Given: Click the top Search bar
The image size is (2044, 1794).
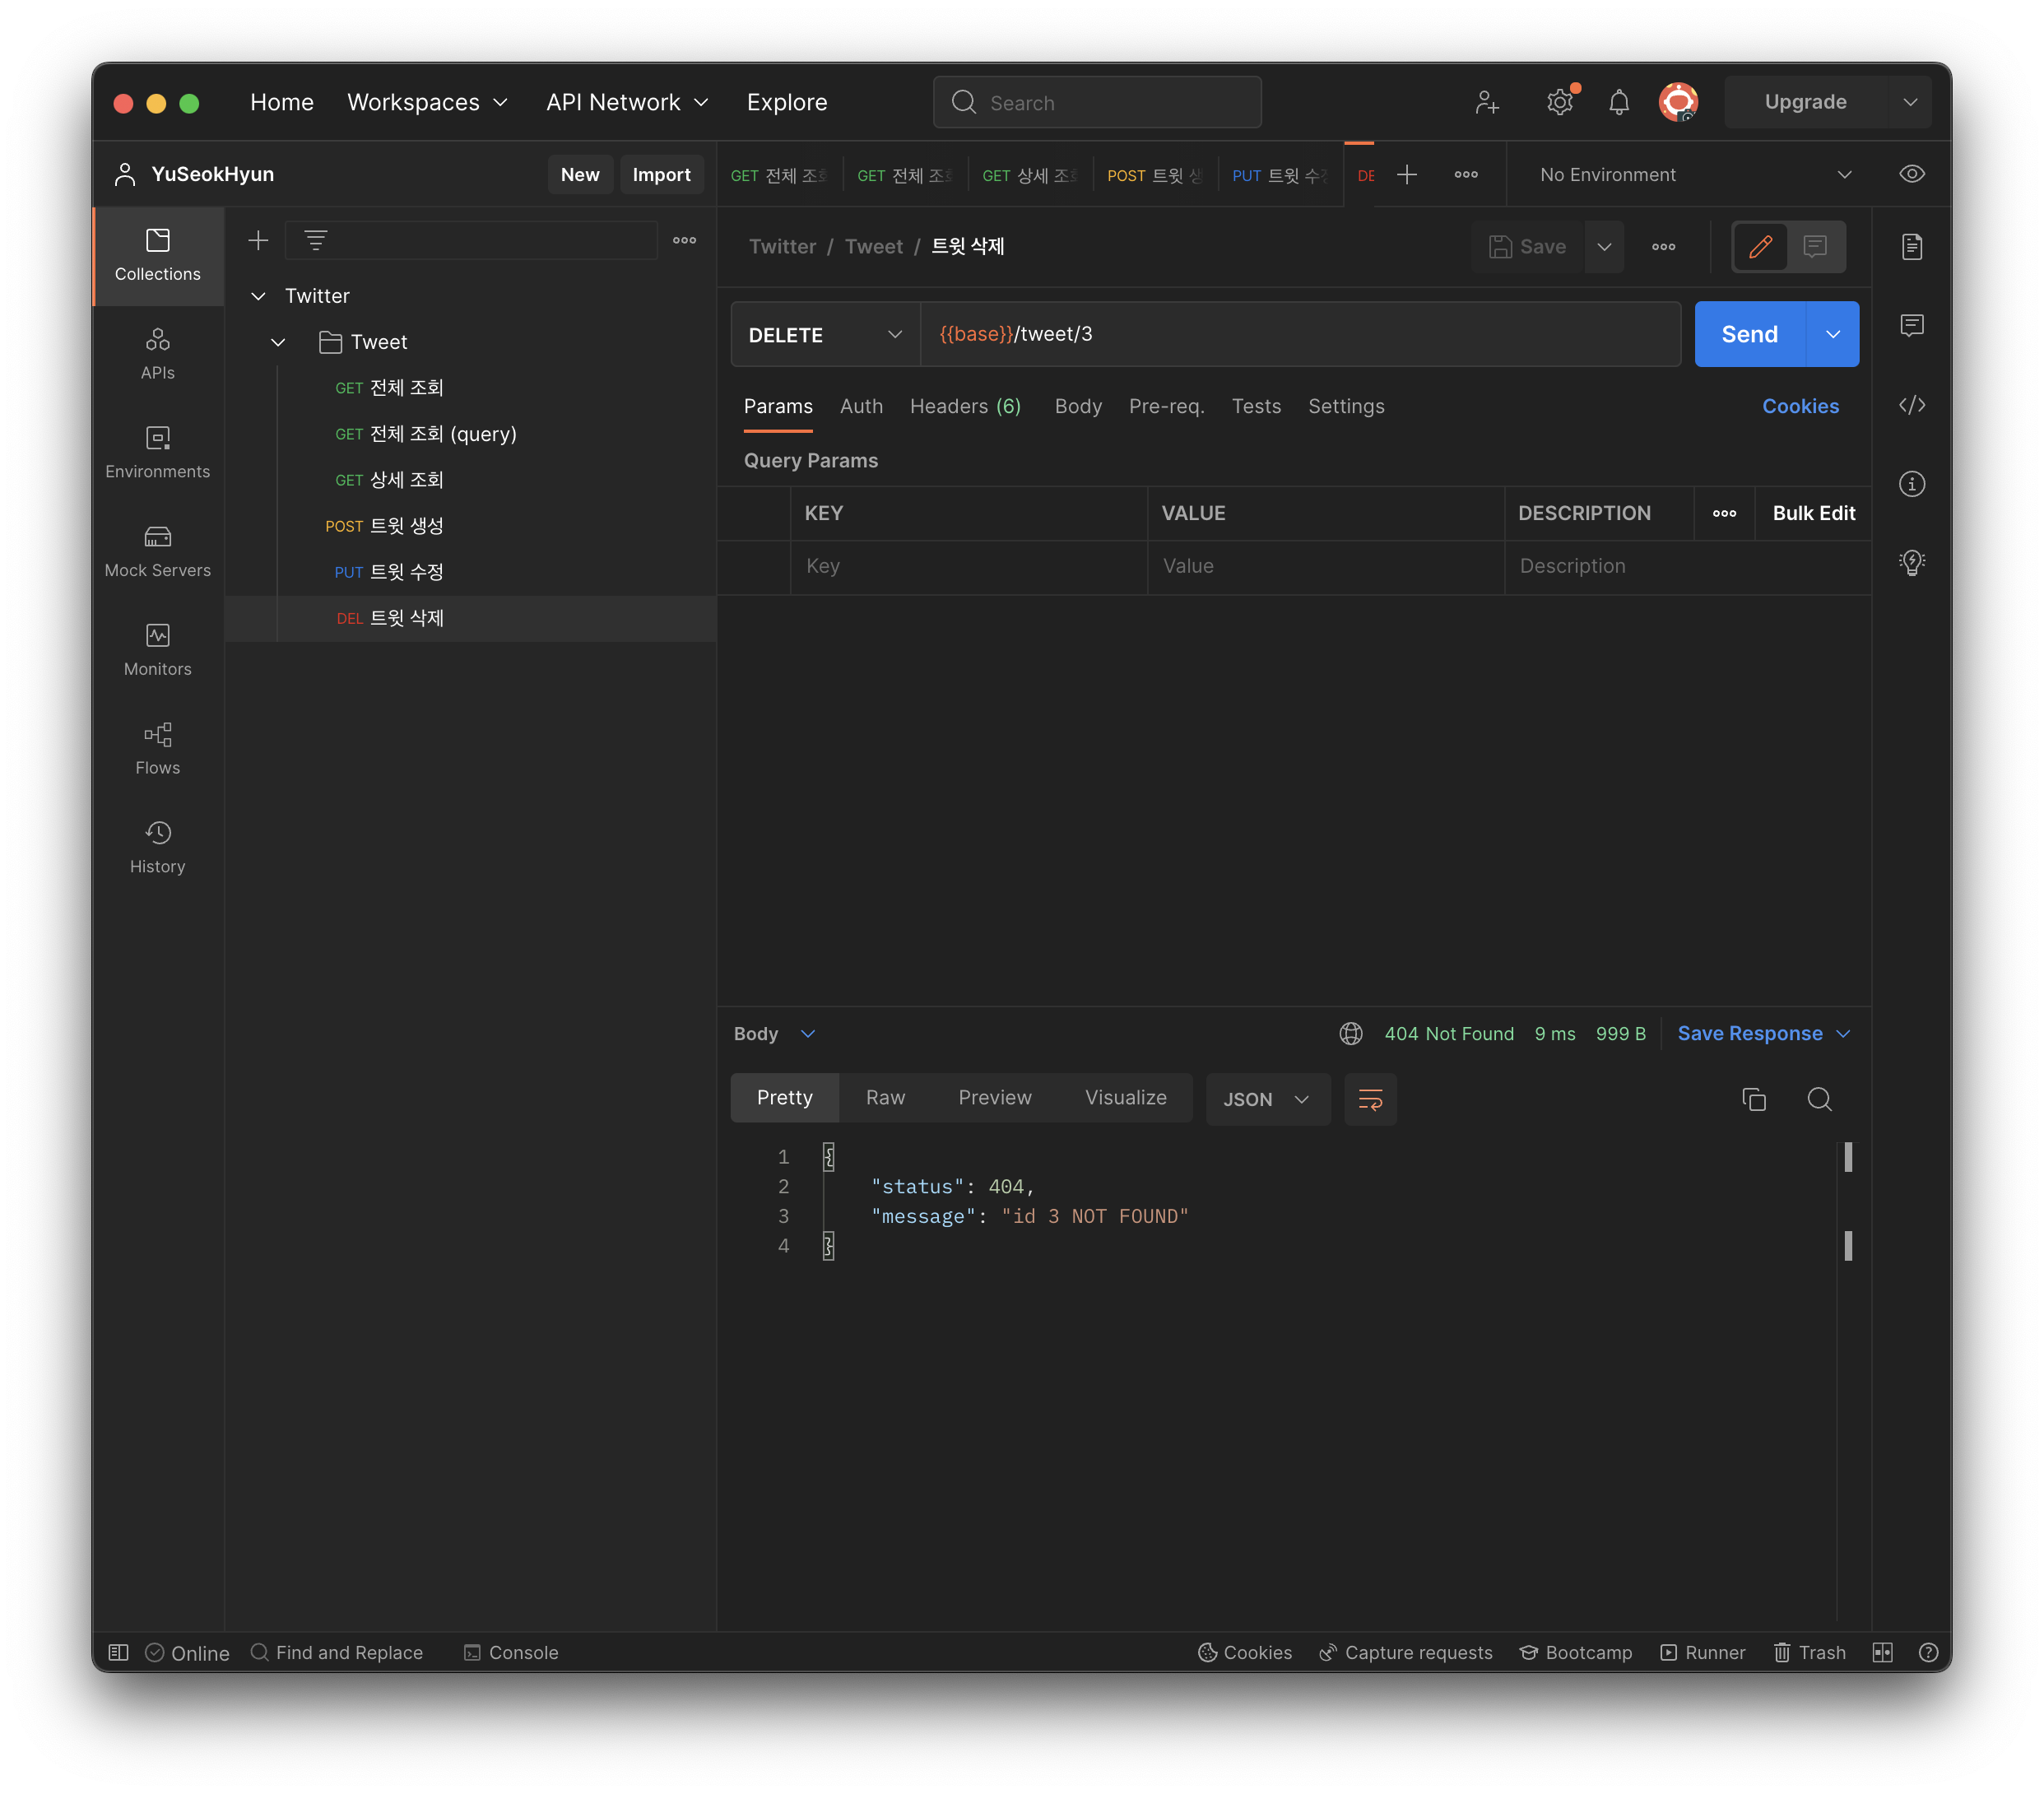Looking at the screenshot, I should 1097,102.
